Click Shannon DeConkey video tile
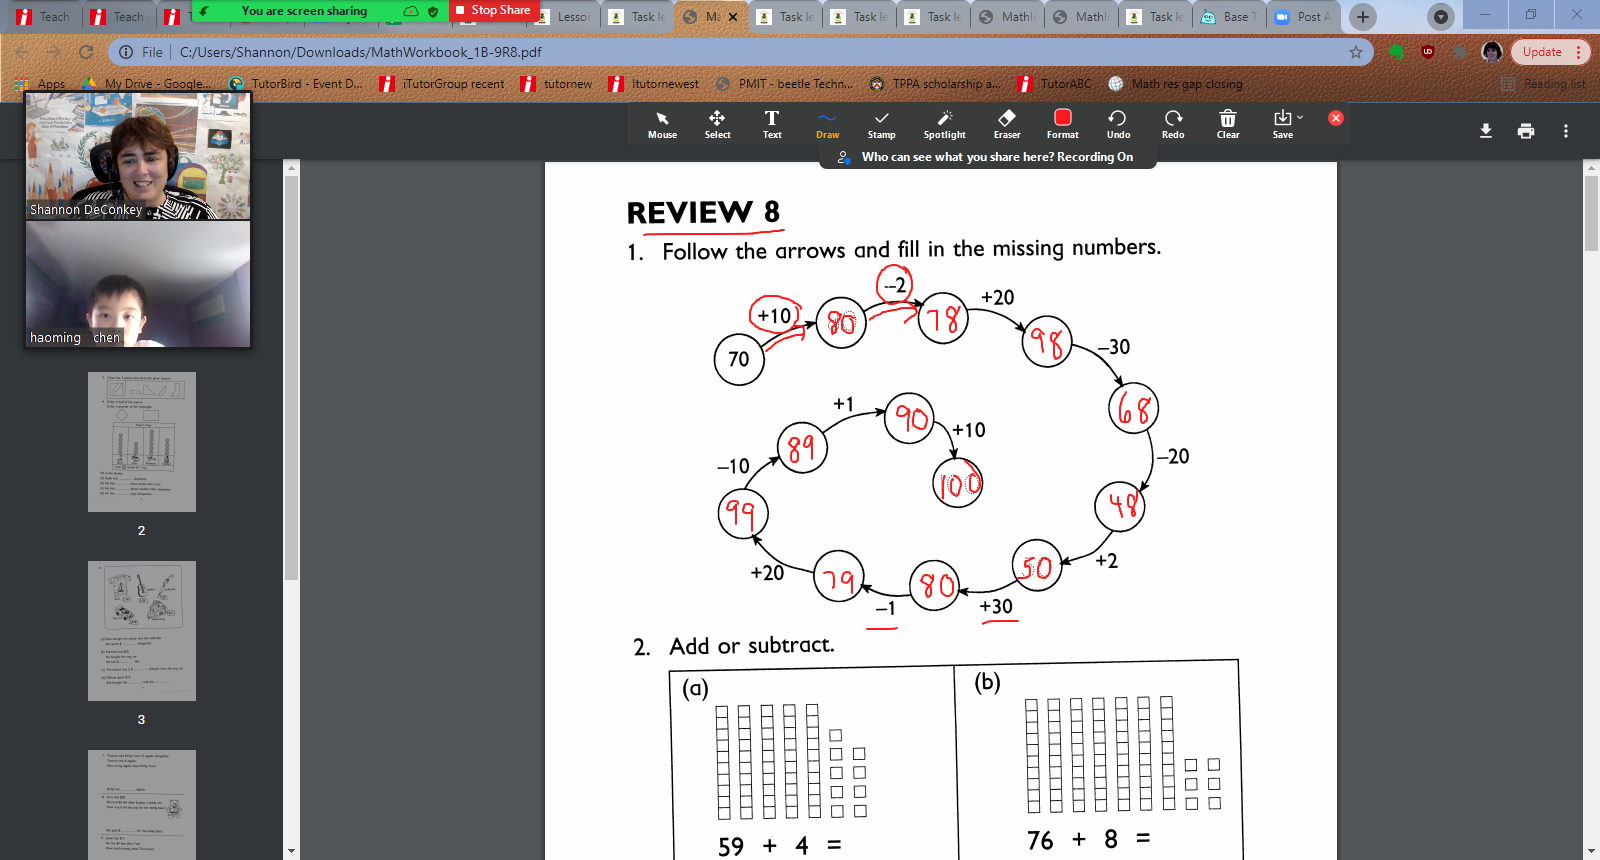The height and width of the screenshot is (860, 1600). 138,155
